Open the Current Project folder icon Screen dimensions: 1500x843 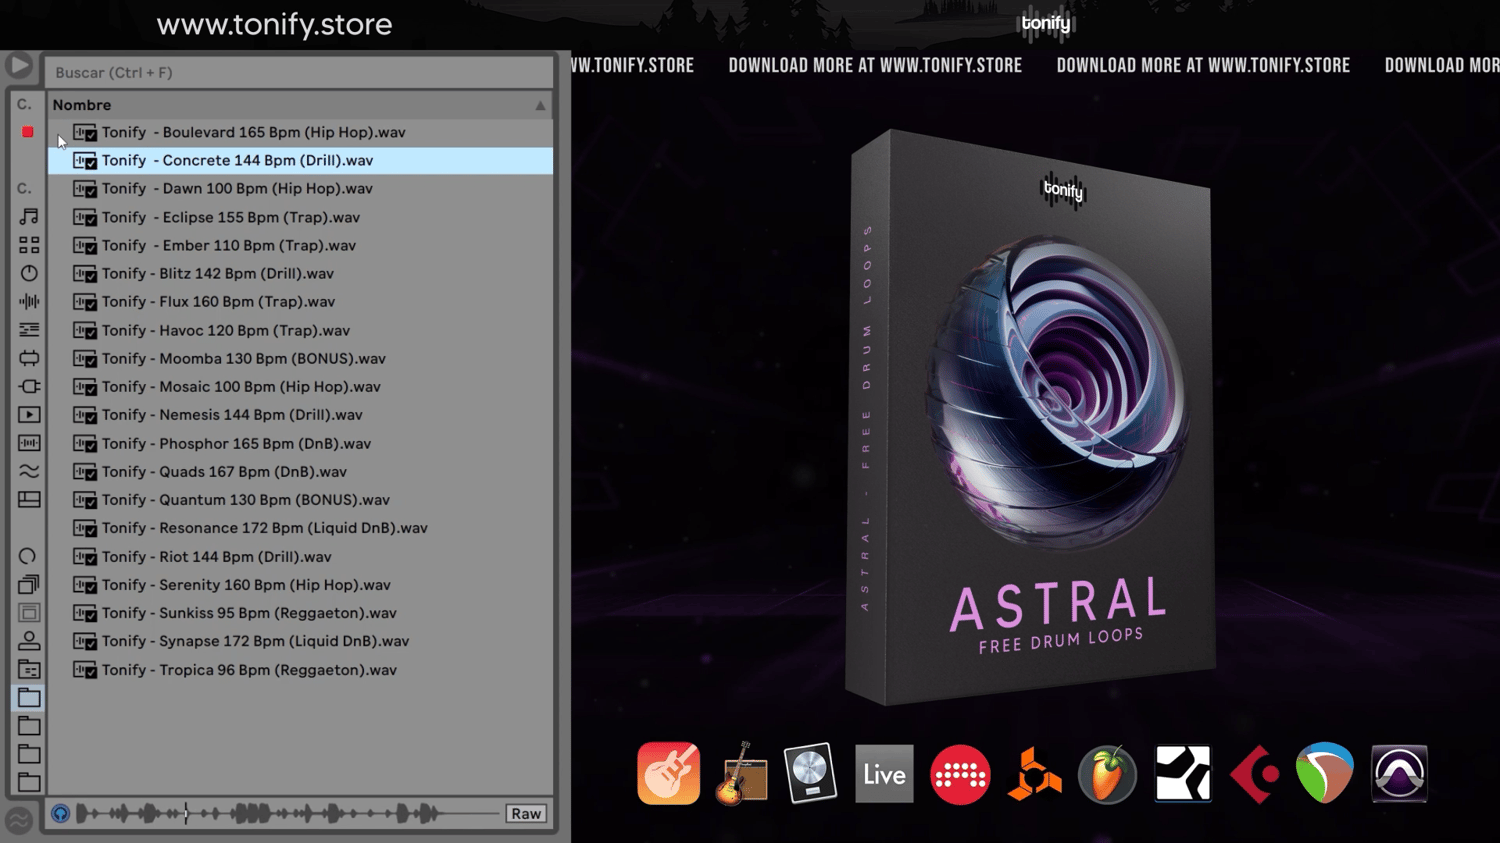tap(29, 669)
